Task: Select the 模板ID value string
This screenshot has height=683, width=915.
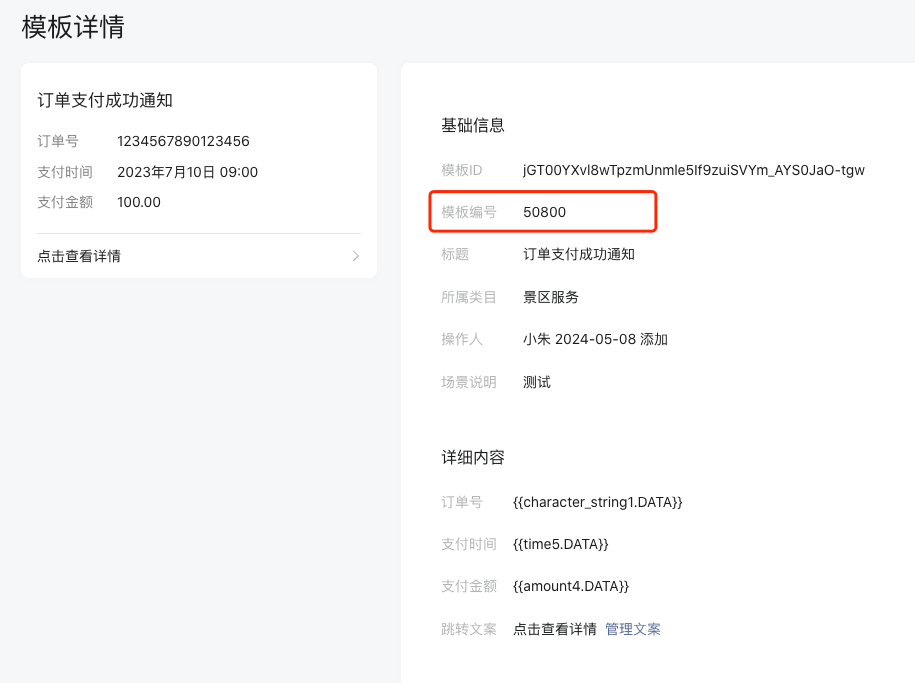Action: (x=693, y=170)
